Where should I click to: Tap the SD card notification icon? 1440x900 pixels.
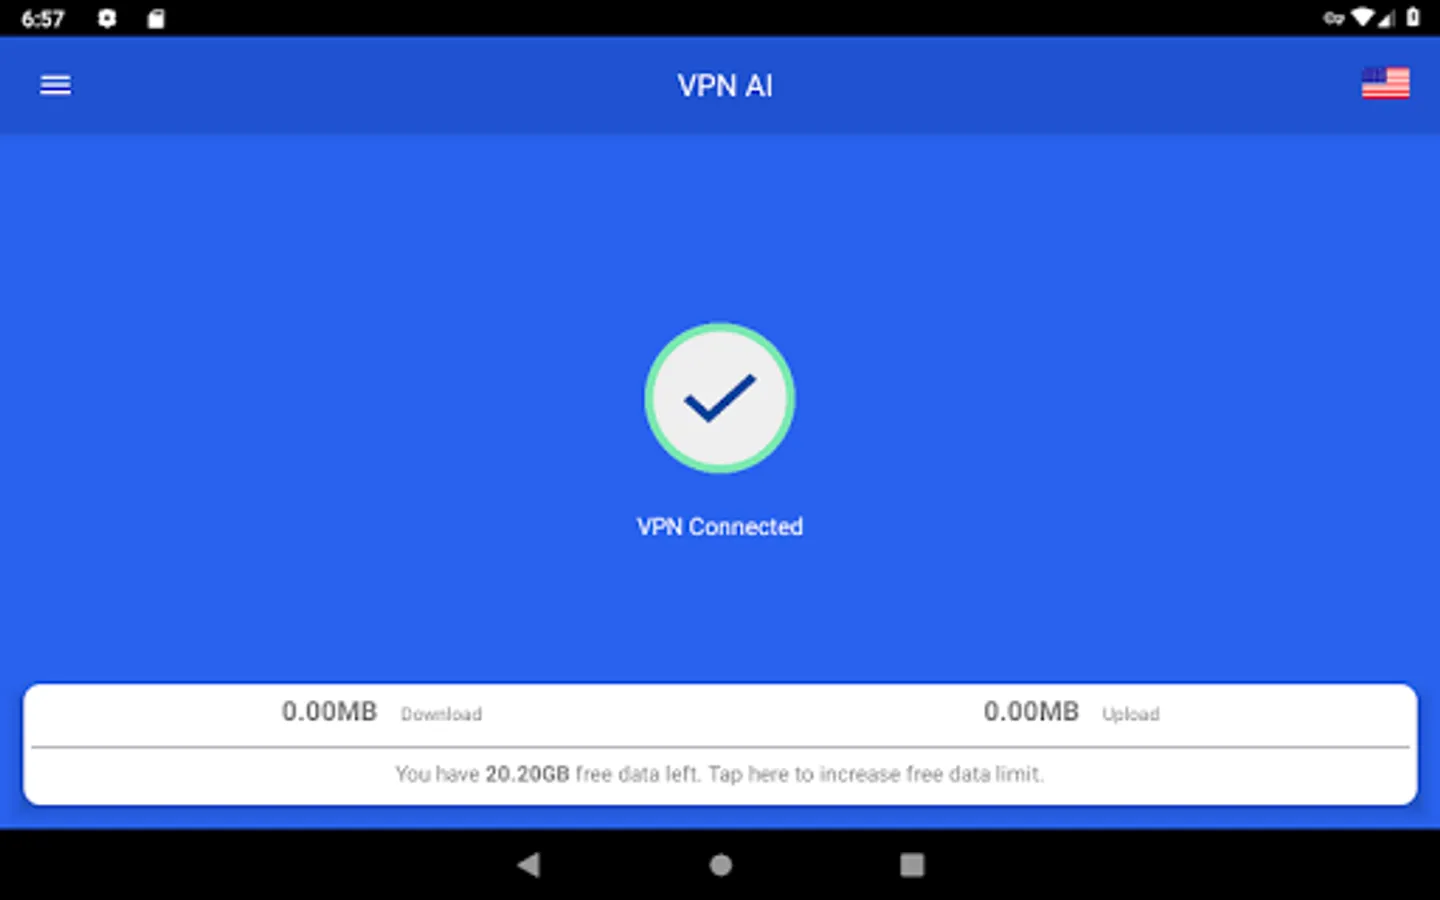click(156, 18)
